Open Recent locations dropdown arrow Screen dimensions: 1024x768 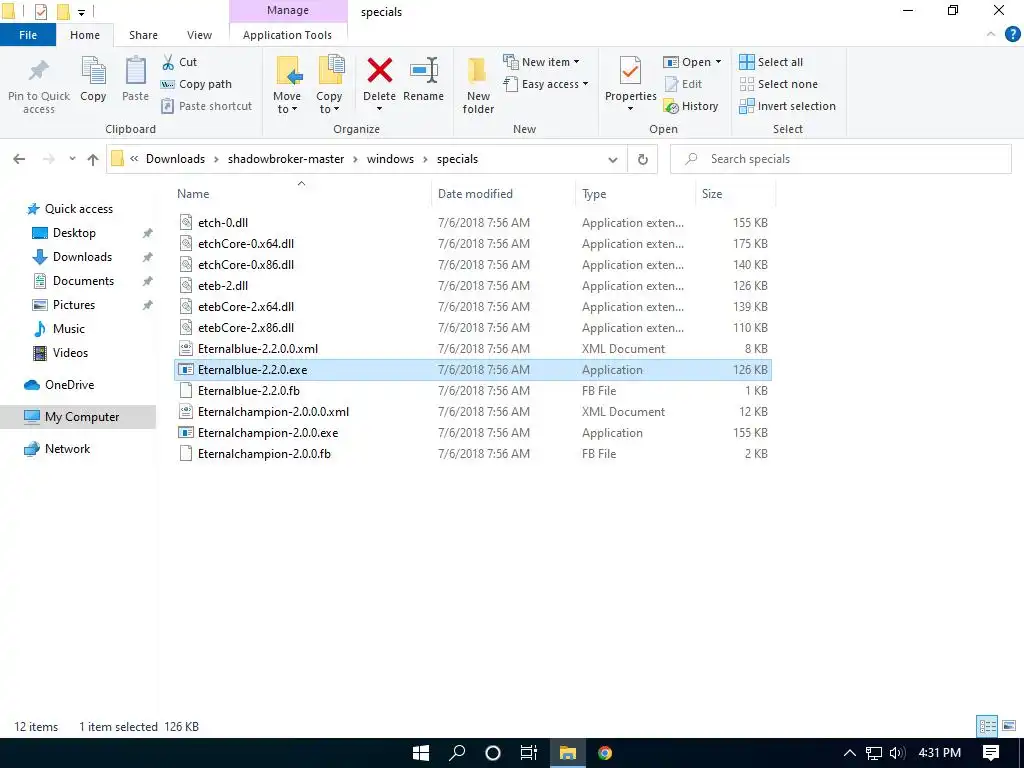pyautogui.click(x=72, y=159)
